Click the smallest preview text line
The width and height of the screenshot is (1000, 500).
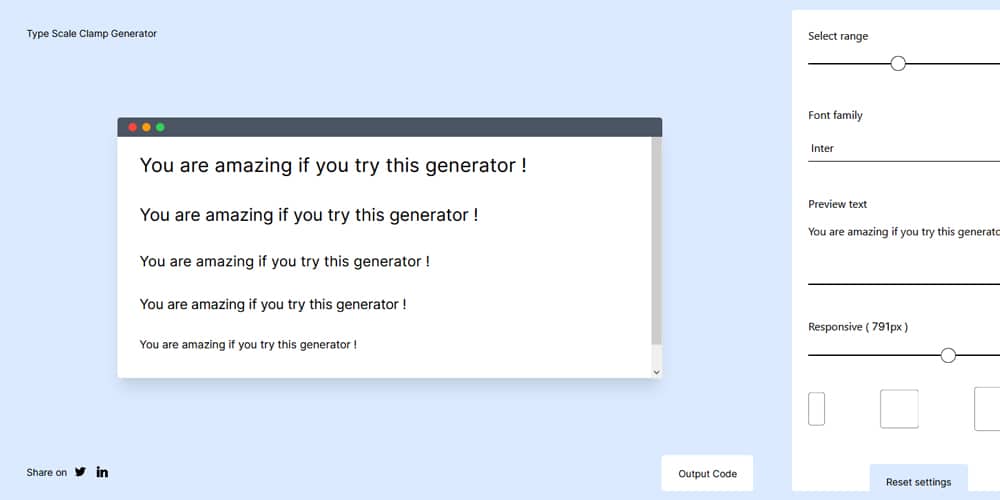coord(248,344)
